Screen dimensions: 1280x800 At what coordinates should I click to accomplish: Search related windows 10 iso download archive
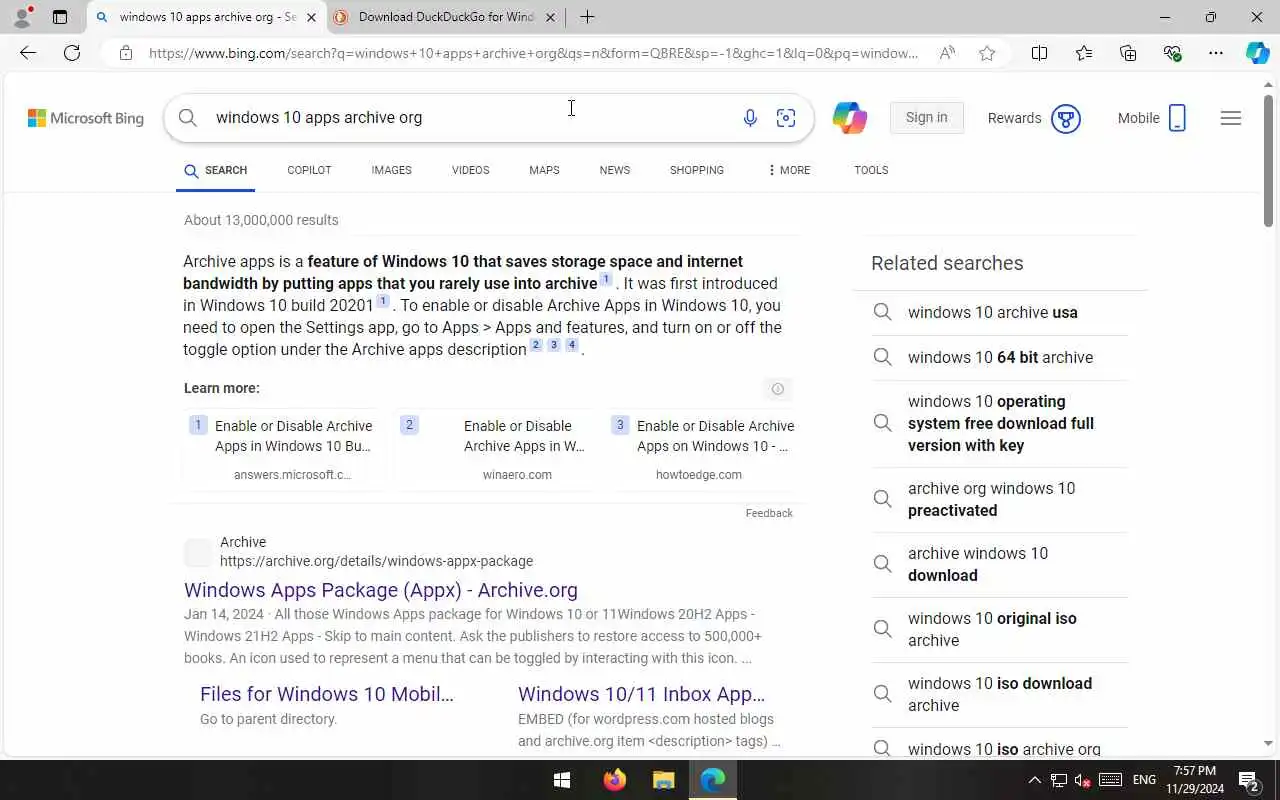click(x=1000, y=694)
